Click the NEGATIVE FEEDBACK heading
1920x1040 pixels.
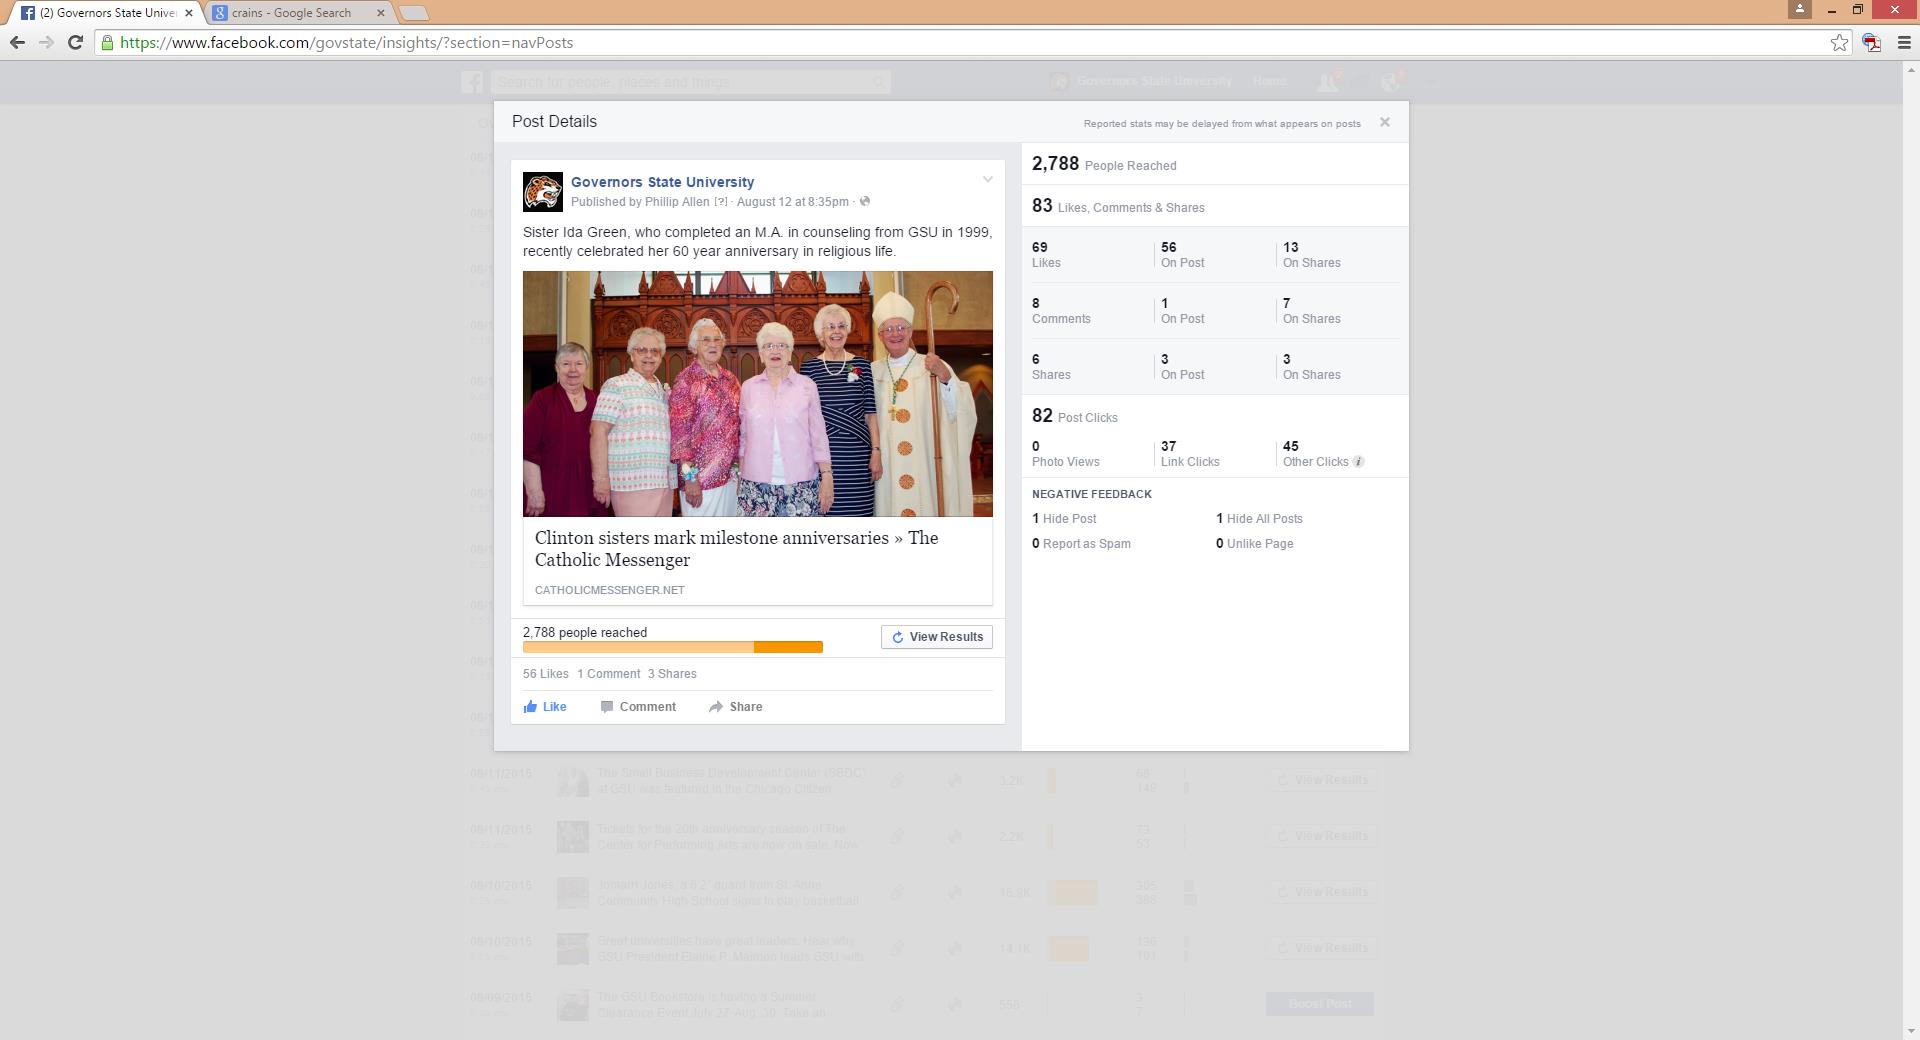click(1092, 494)
